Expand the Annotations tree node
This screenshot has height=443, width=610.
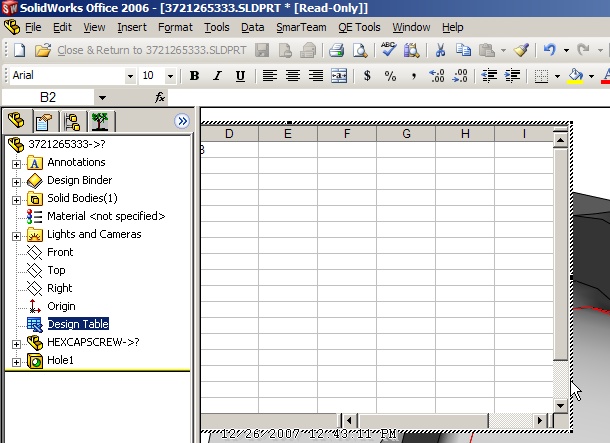tap(16, 164)
